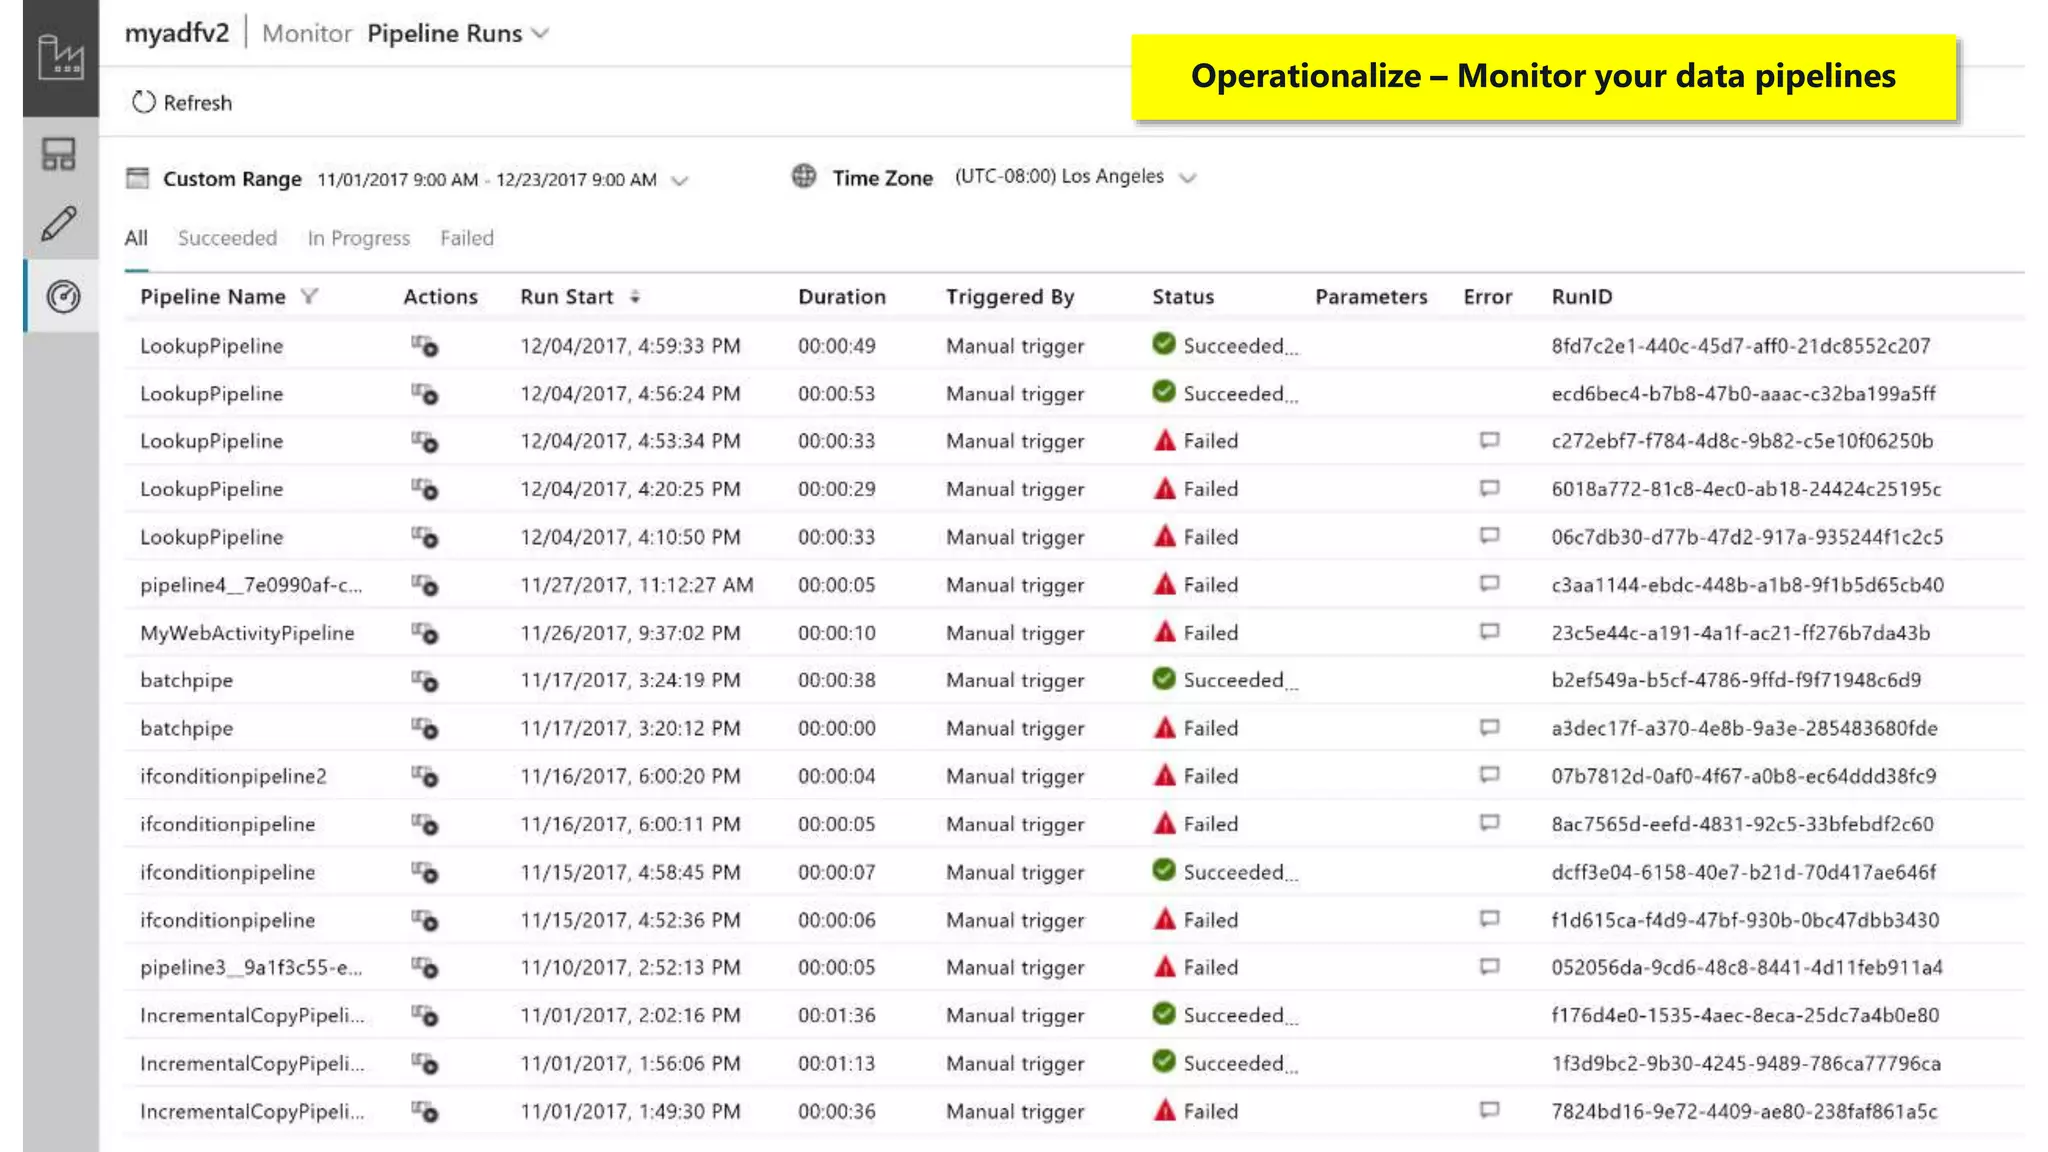Screen dimensions: 2048x1152
Task: Switch to the Succeeded tab
Action: 227,238
